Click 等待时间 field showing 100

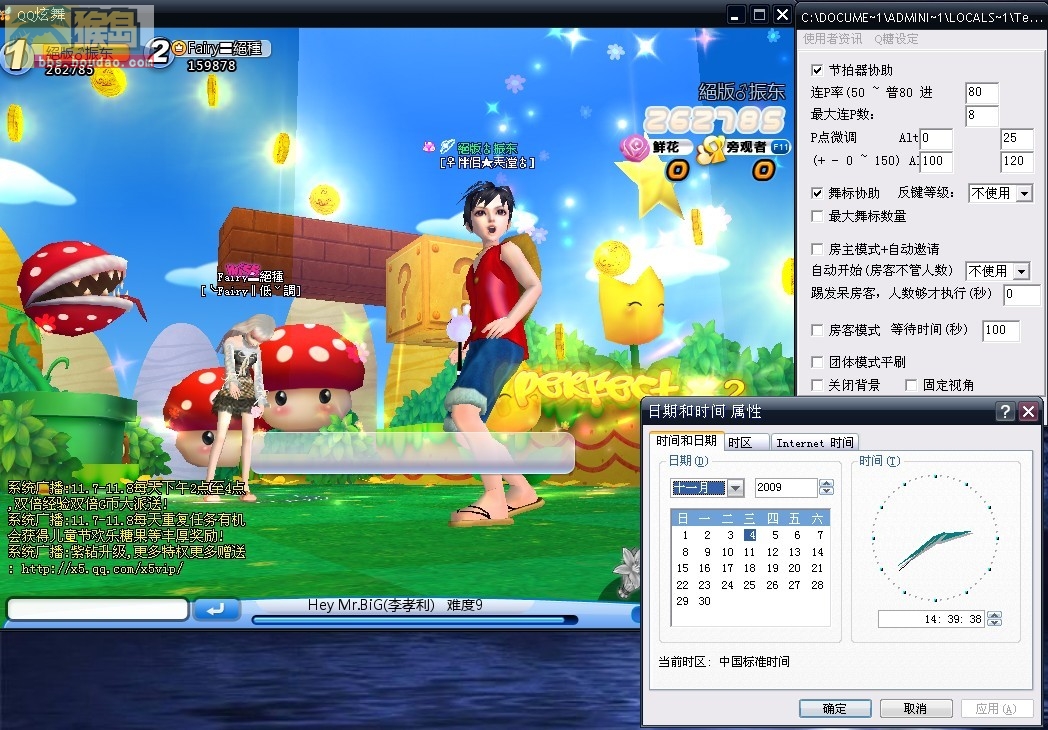tap(1001, 330)
